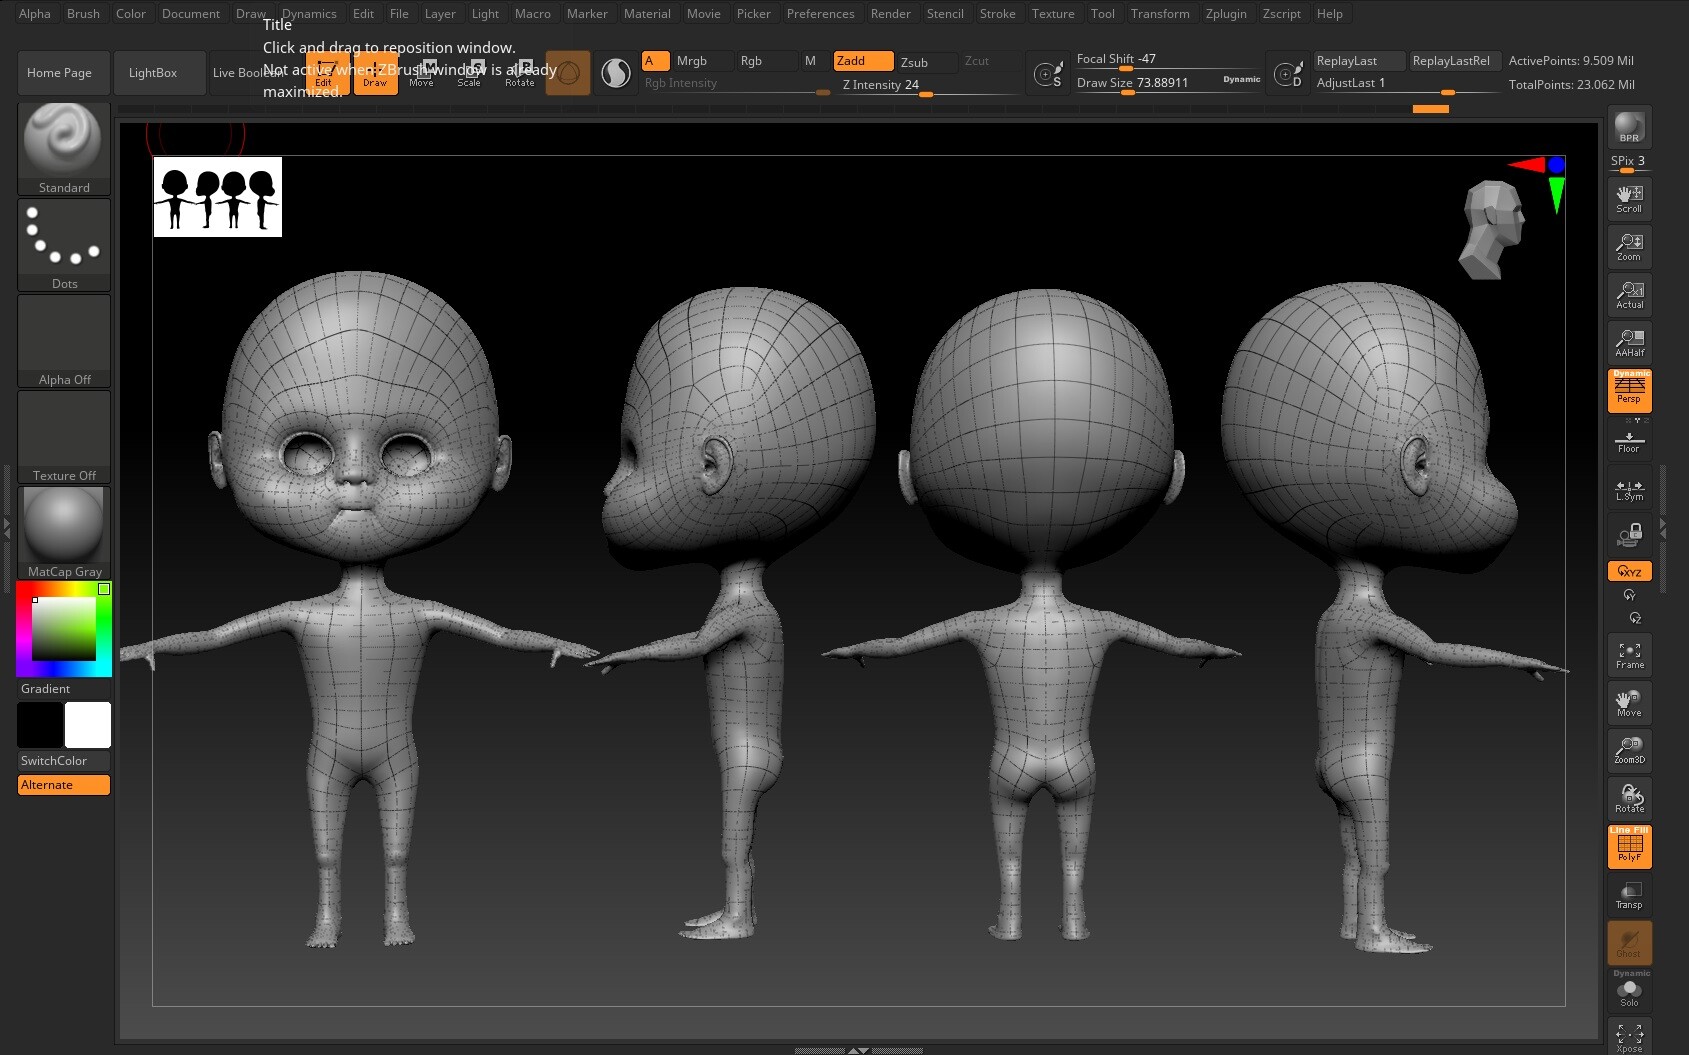This screenshot has width=1689, height=1055.
Task: Select the MatCap Gray material
Action: coord(63,524)
